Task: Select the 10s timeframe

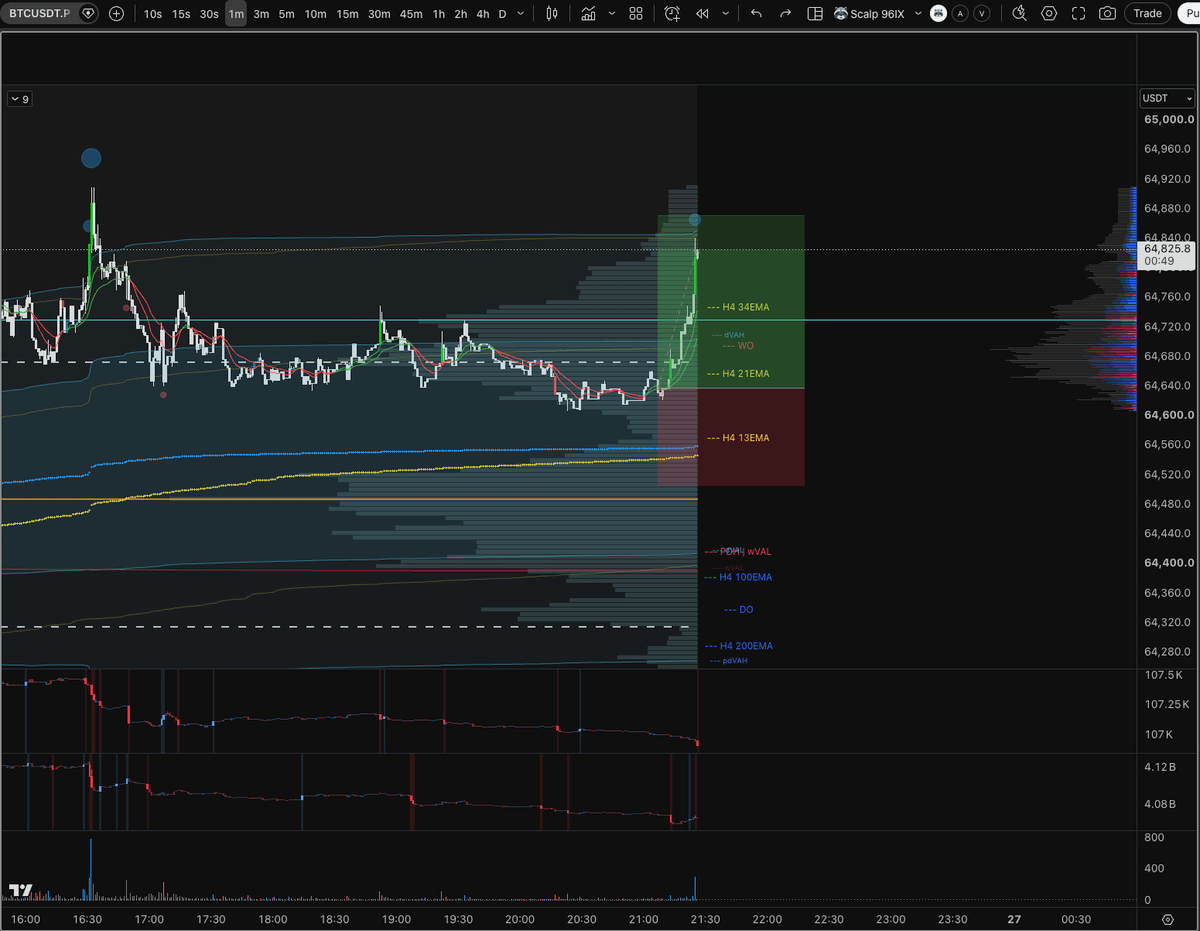Action: click(x=153, y=14)
